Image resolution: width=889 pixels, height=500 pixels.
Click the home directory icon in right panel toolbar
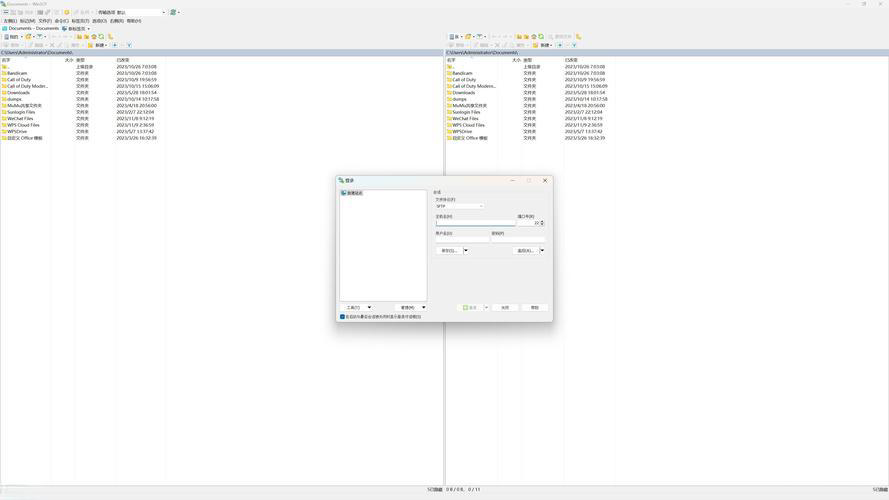pos(534,37)
